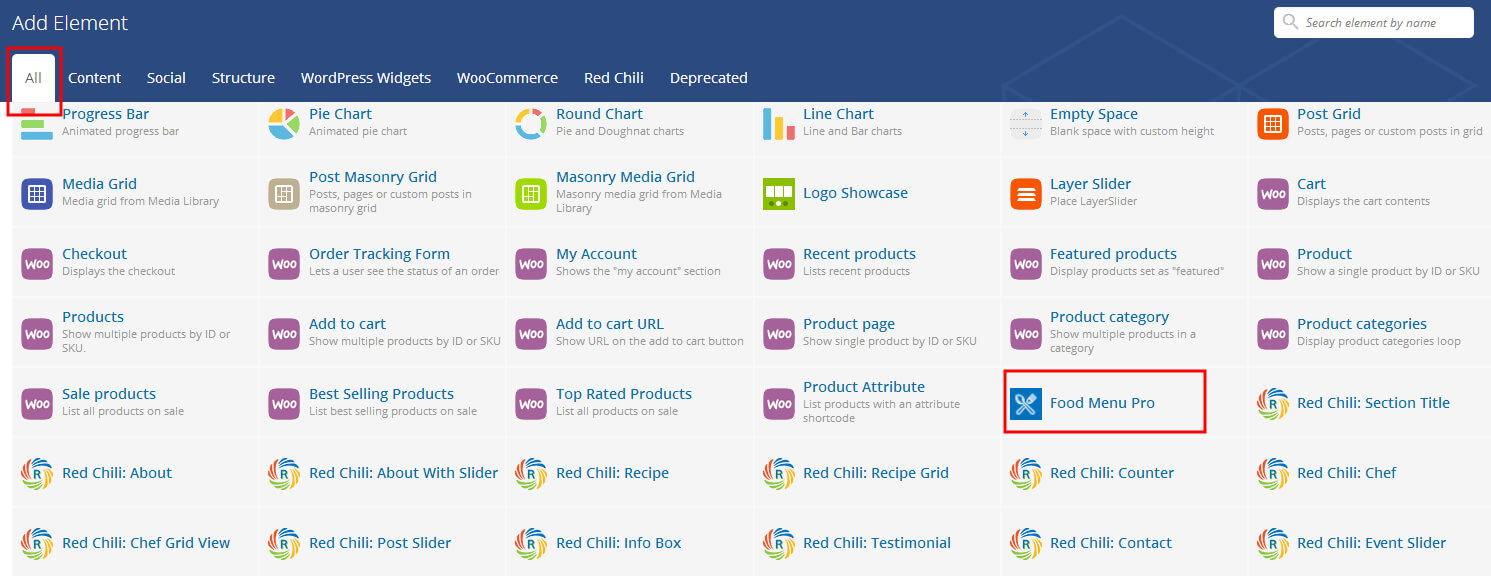Click the Woo icon beside Cart

click(x=1273, y=194)
